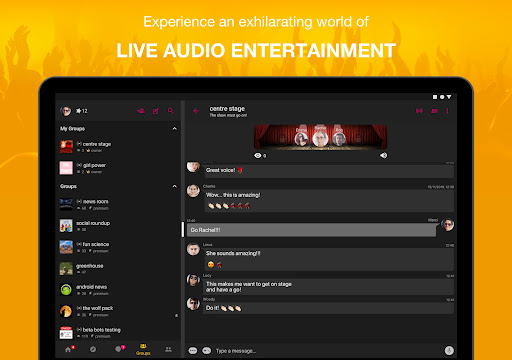Screen dimensions: 512x360
Task: Open the home tab with notification
Action: [x=69, y=349]
